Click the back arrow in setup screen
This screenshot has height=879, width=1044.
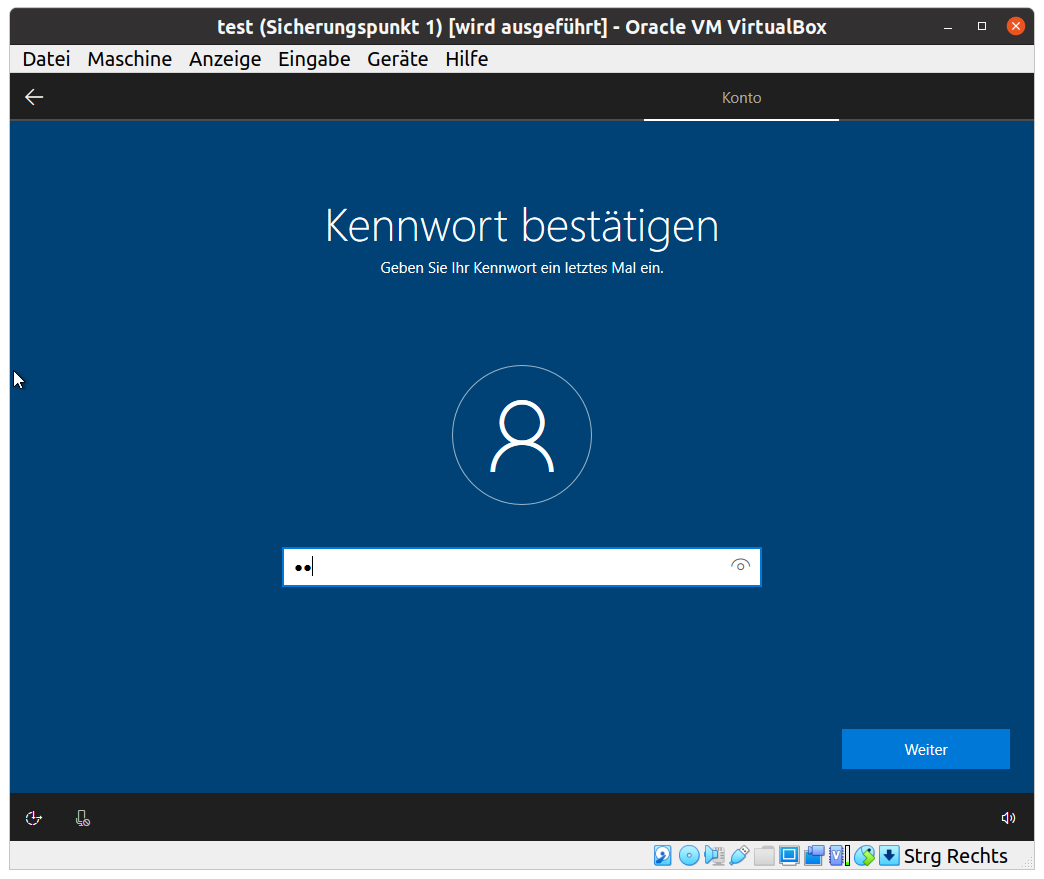tap(34, 97)
